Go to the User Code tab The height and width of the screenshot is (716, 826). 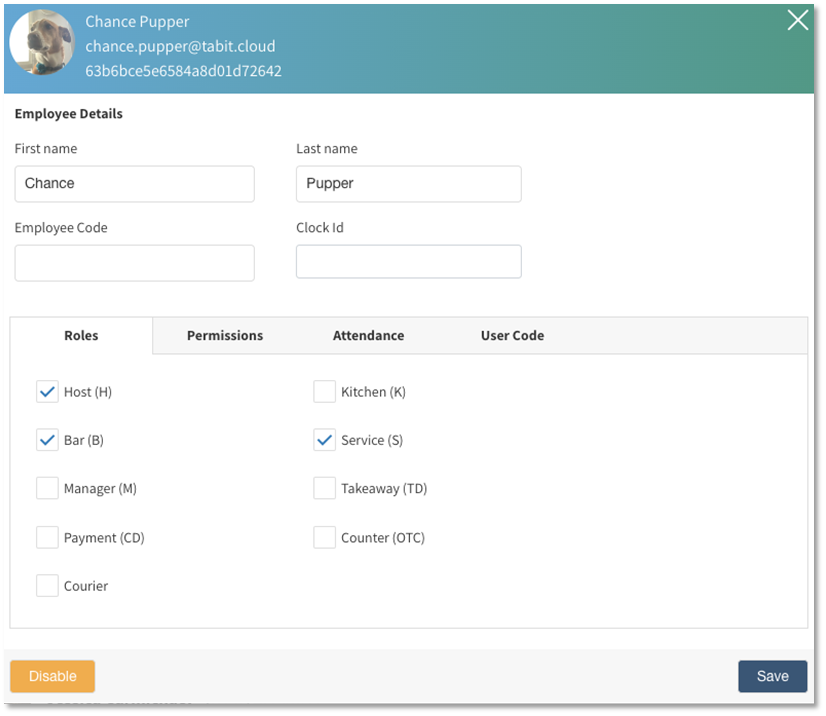coord(512,336)
